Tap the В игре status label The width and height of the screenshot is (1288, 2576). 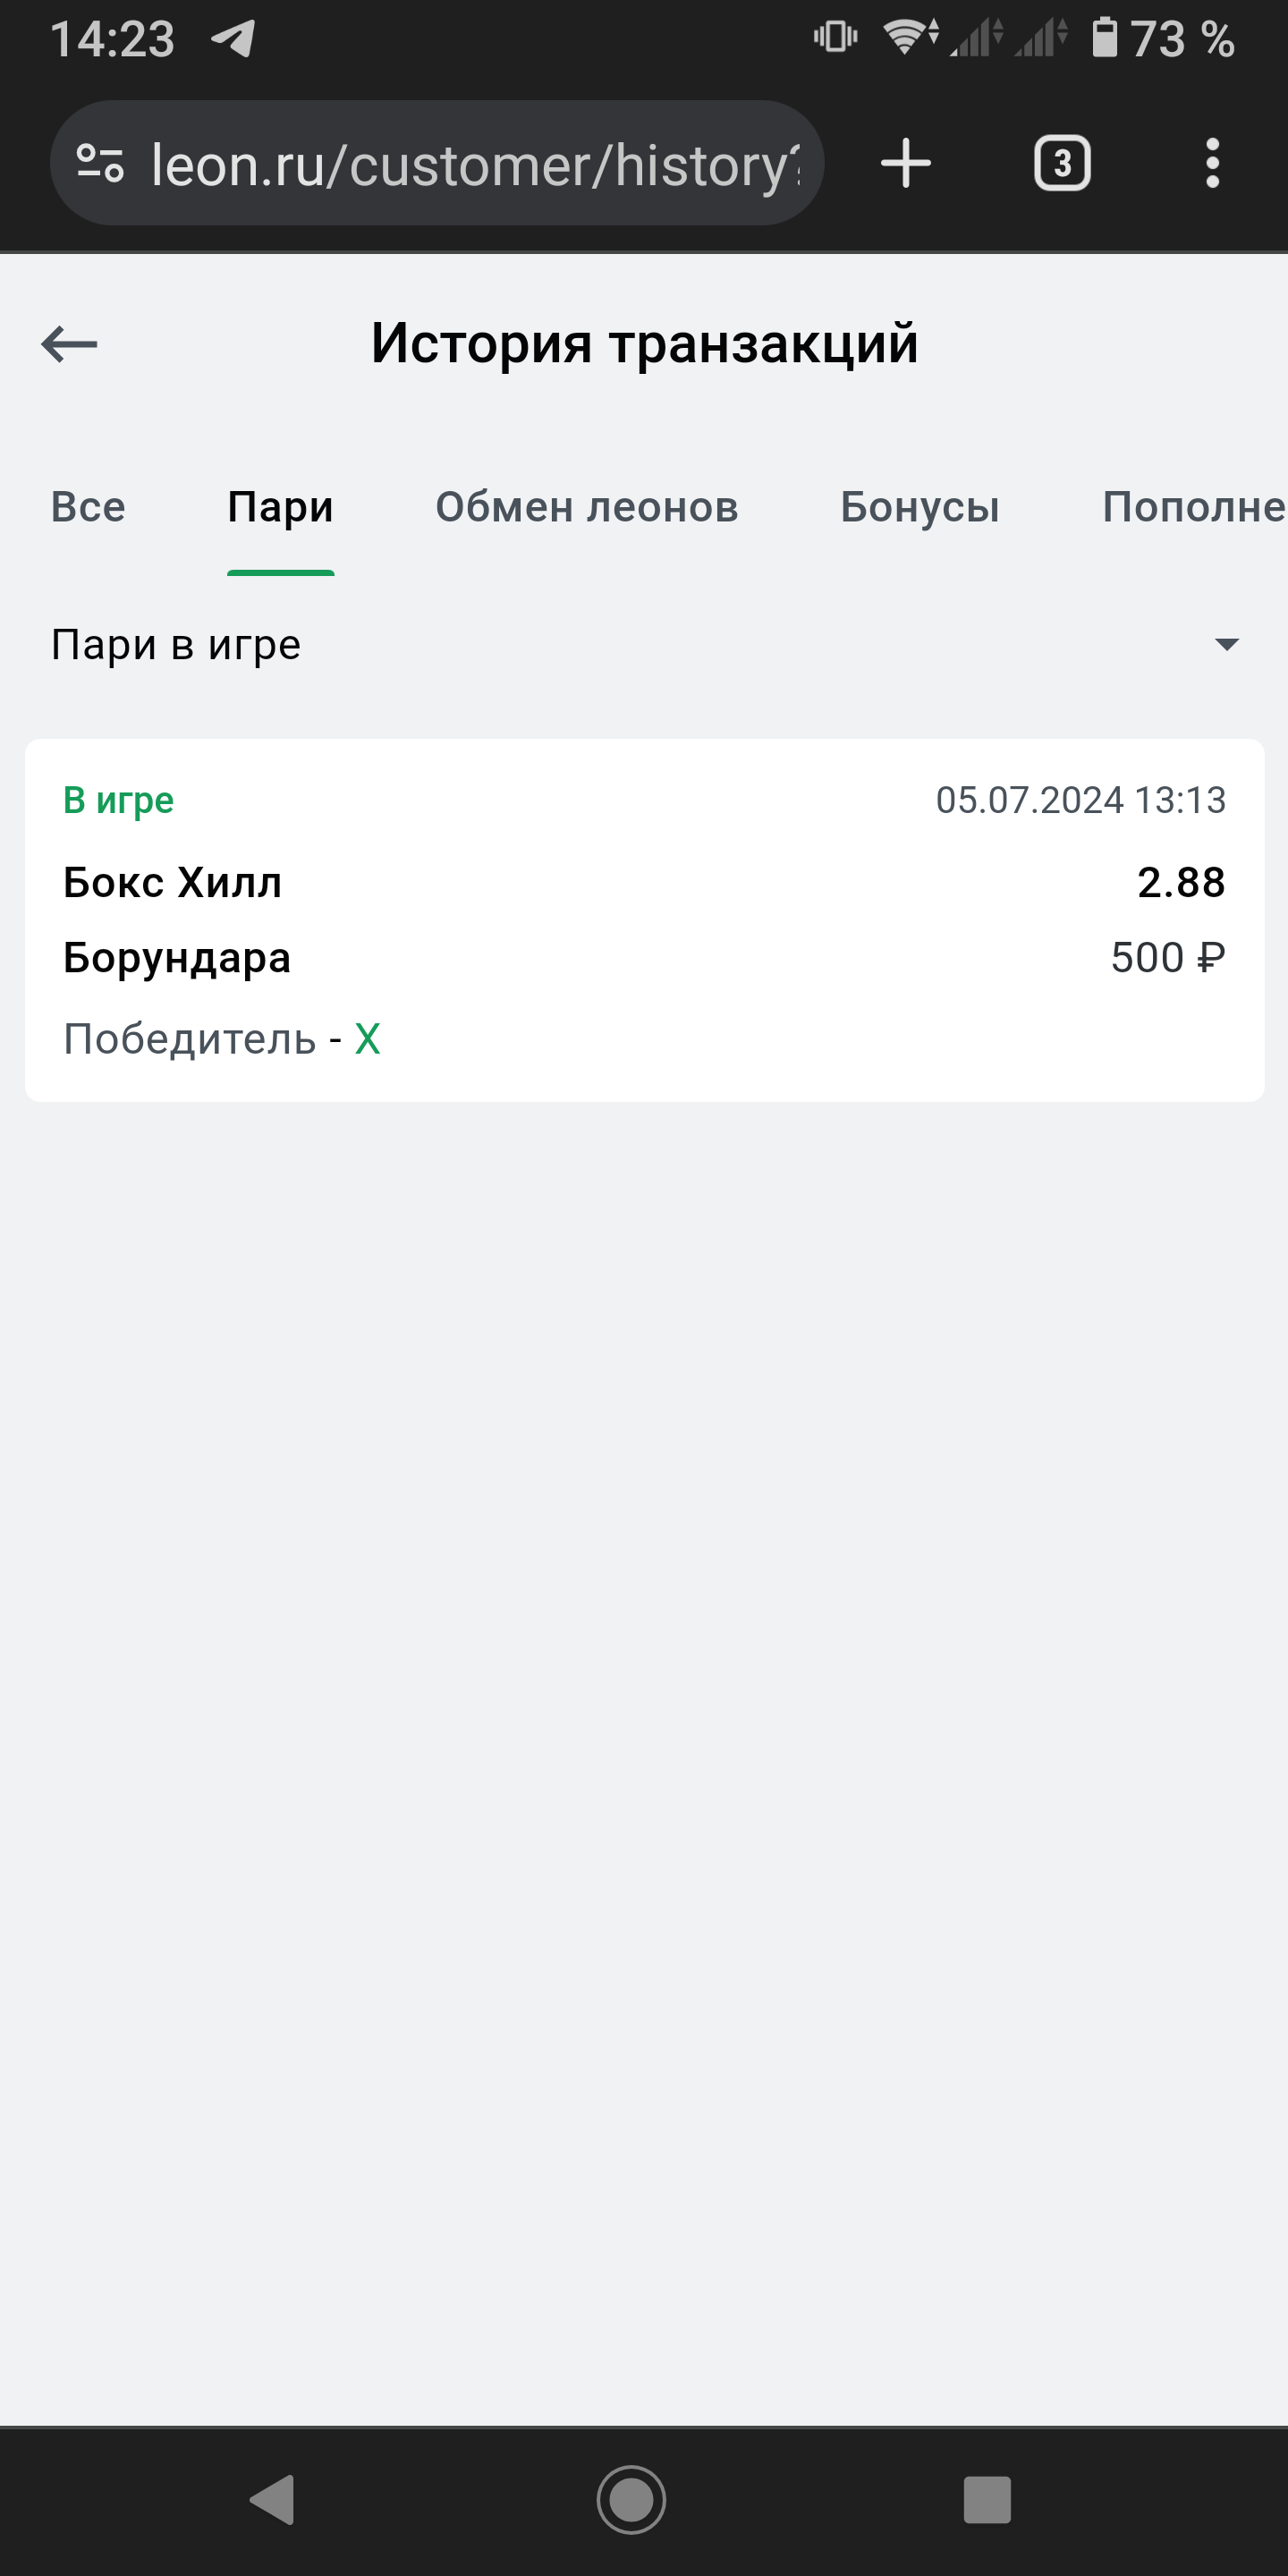pyautogui.click(x=118, y=800)
